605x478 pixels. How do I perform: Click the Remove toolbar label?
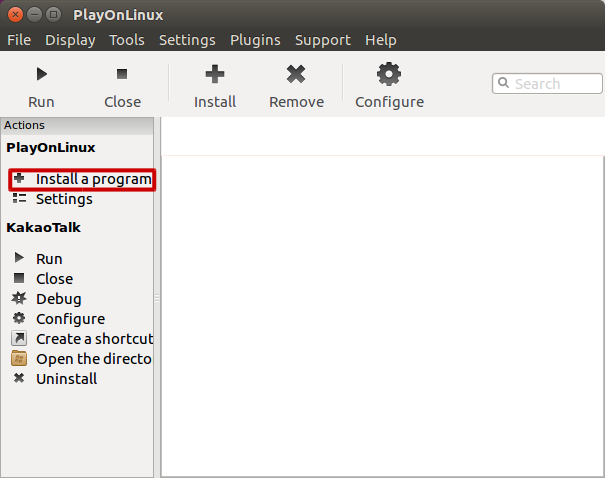point(296,102)
